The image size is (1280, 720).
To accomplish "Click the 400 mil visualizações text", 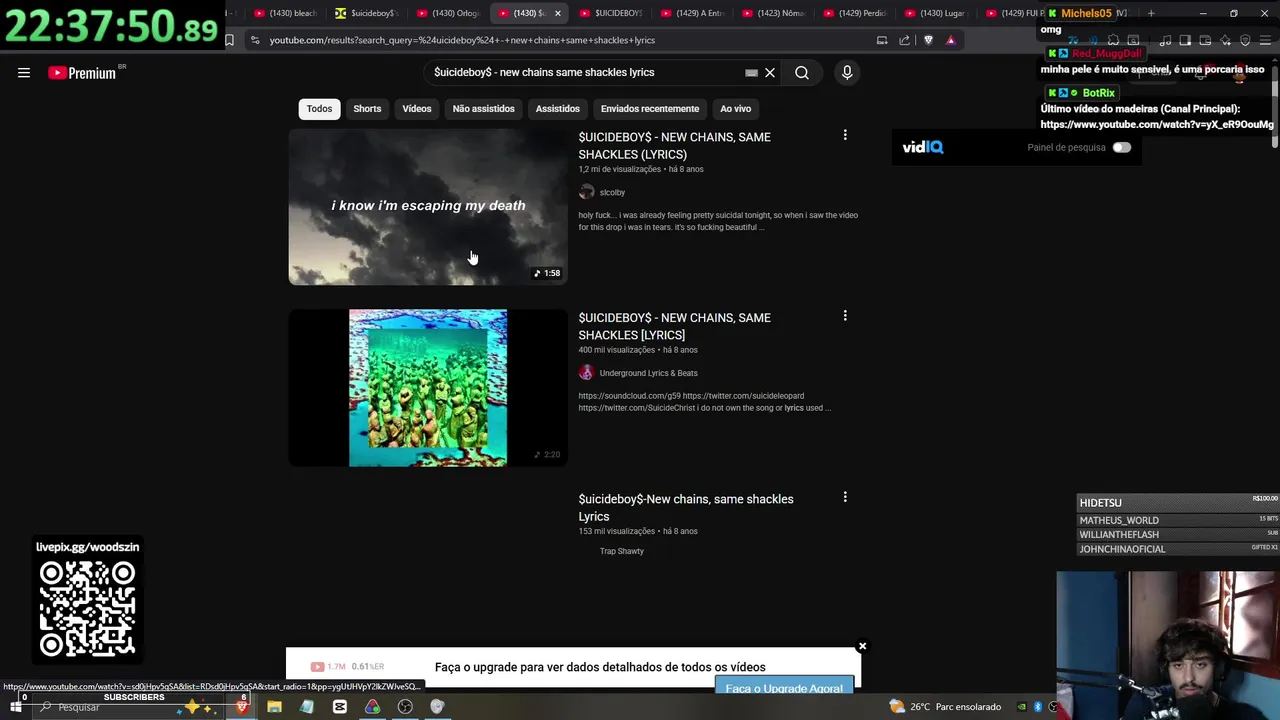I will pos(617,350).
